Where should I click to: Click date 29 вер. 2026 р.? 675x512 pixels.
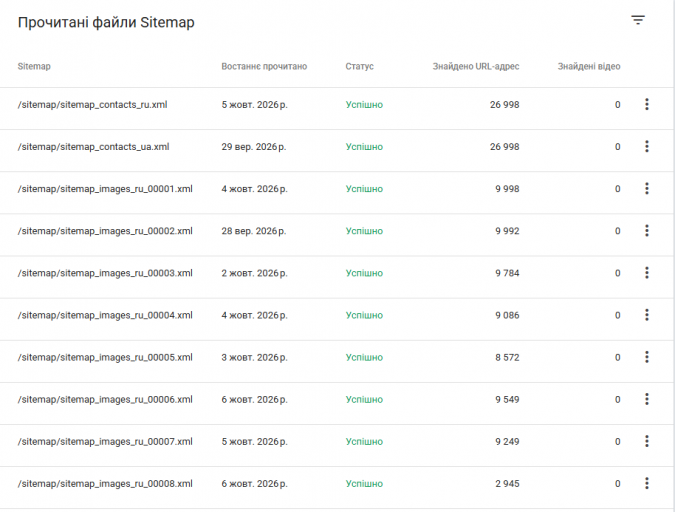[254, 147]
